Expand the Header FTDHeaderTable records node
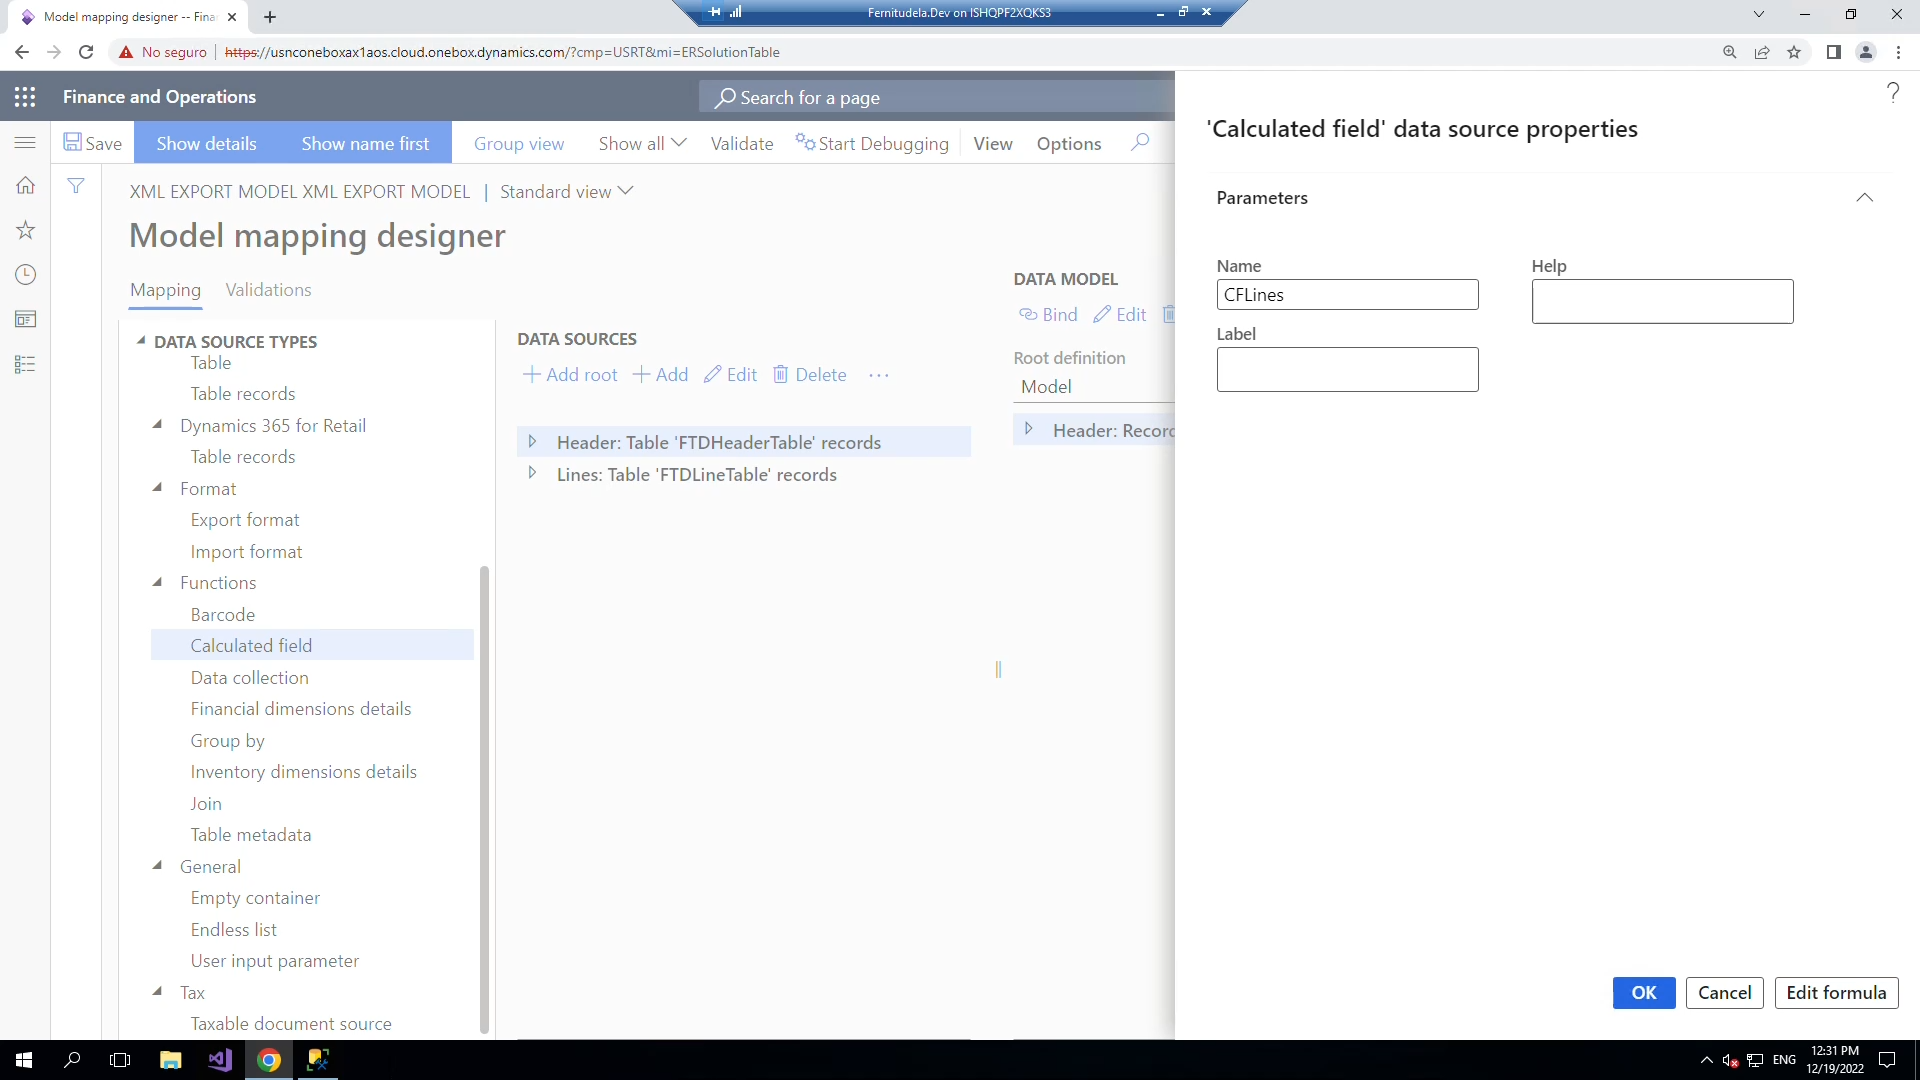The height and width of the screenshot is (1080, 1920). coord(533,441)
